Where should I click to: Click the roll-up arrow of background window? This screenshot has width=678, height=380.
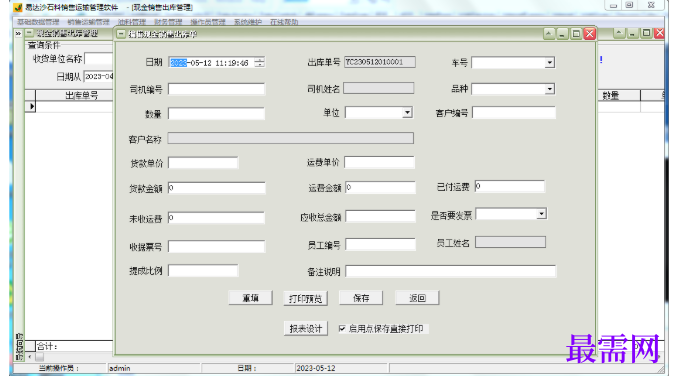tap(619, 33)
